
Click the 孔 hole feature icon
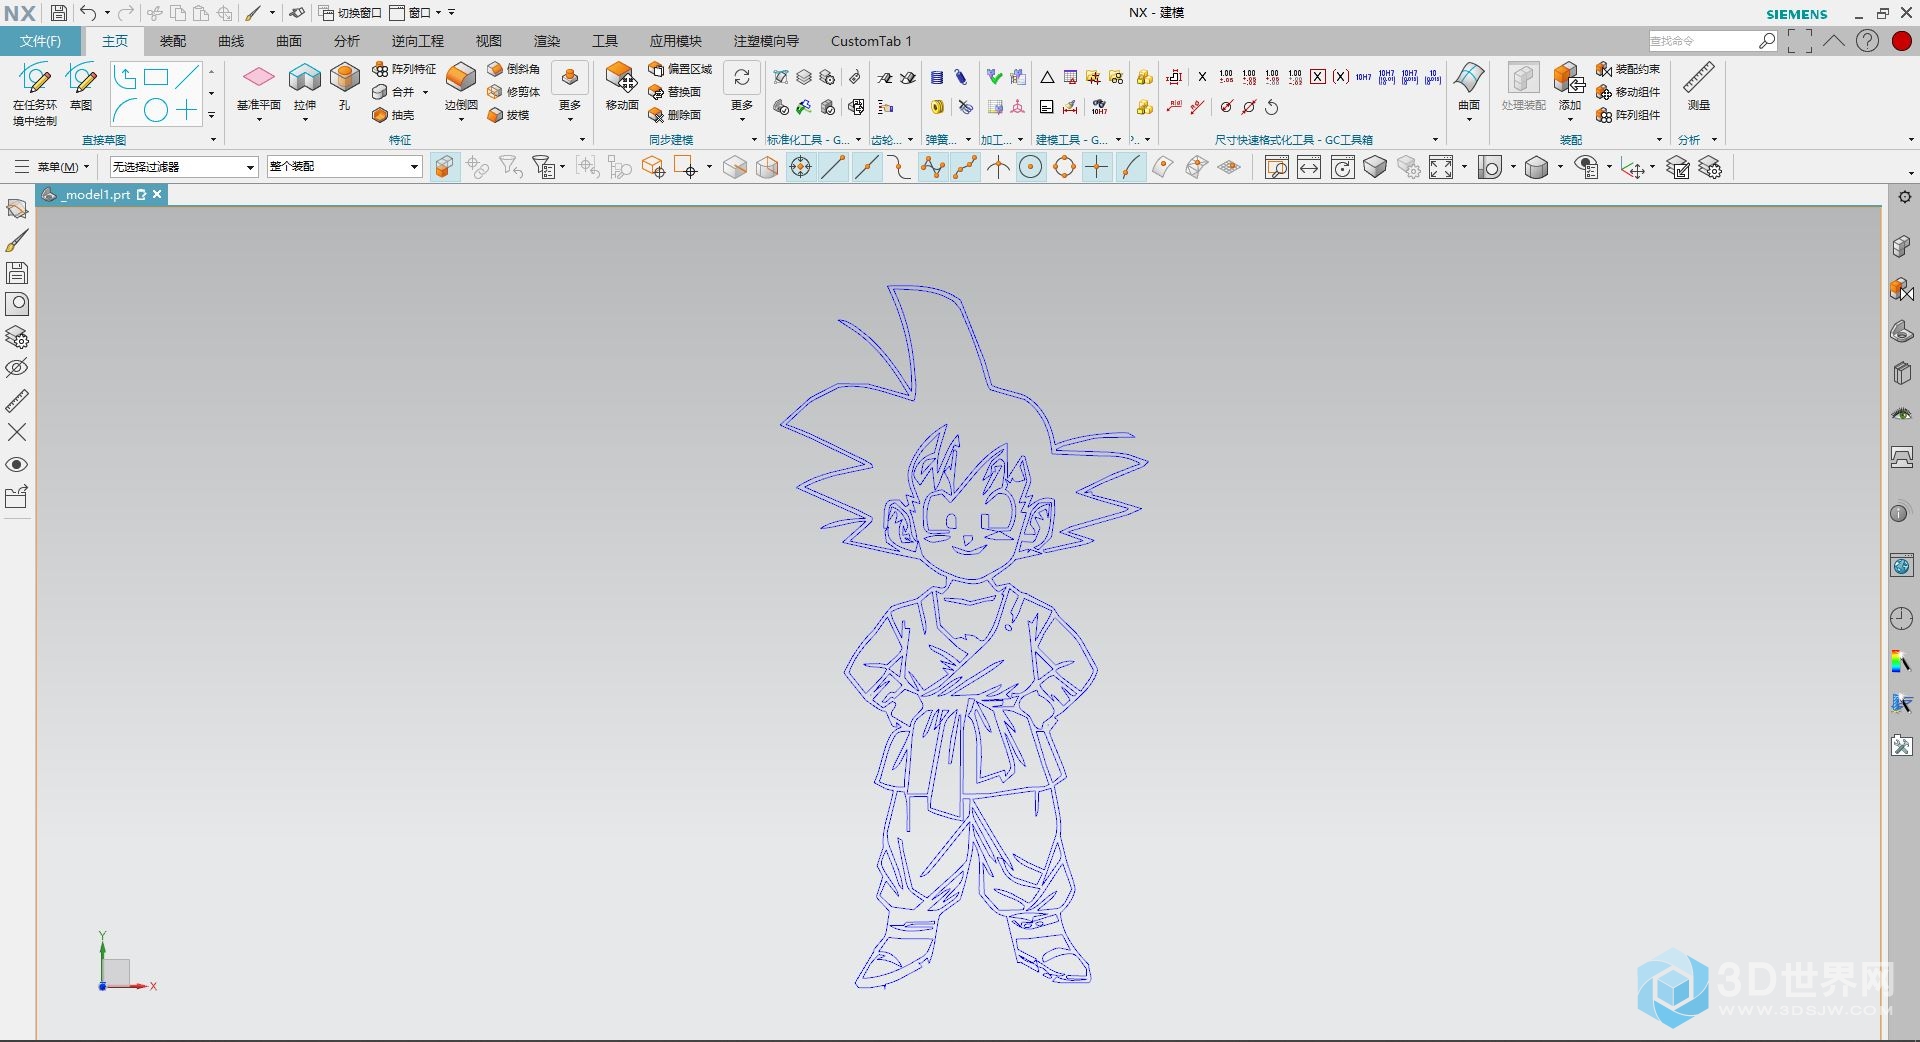345,79
